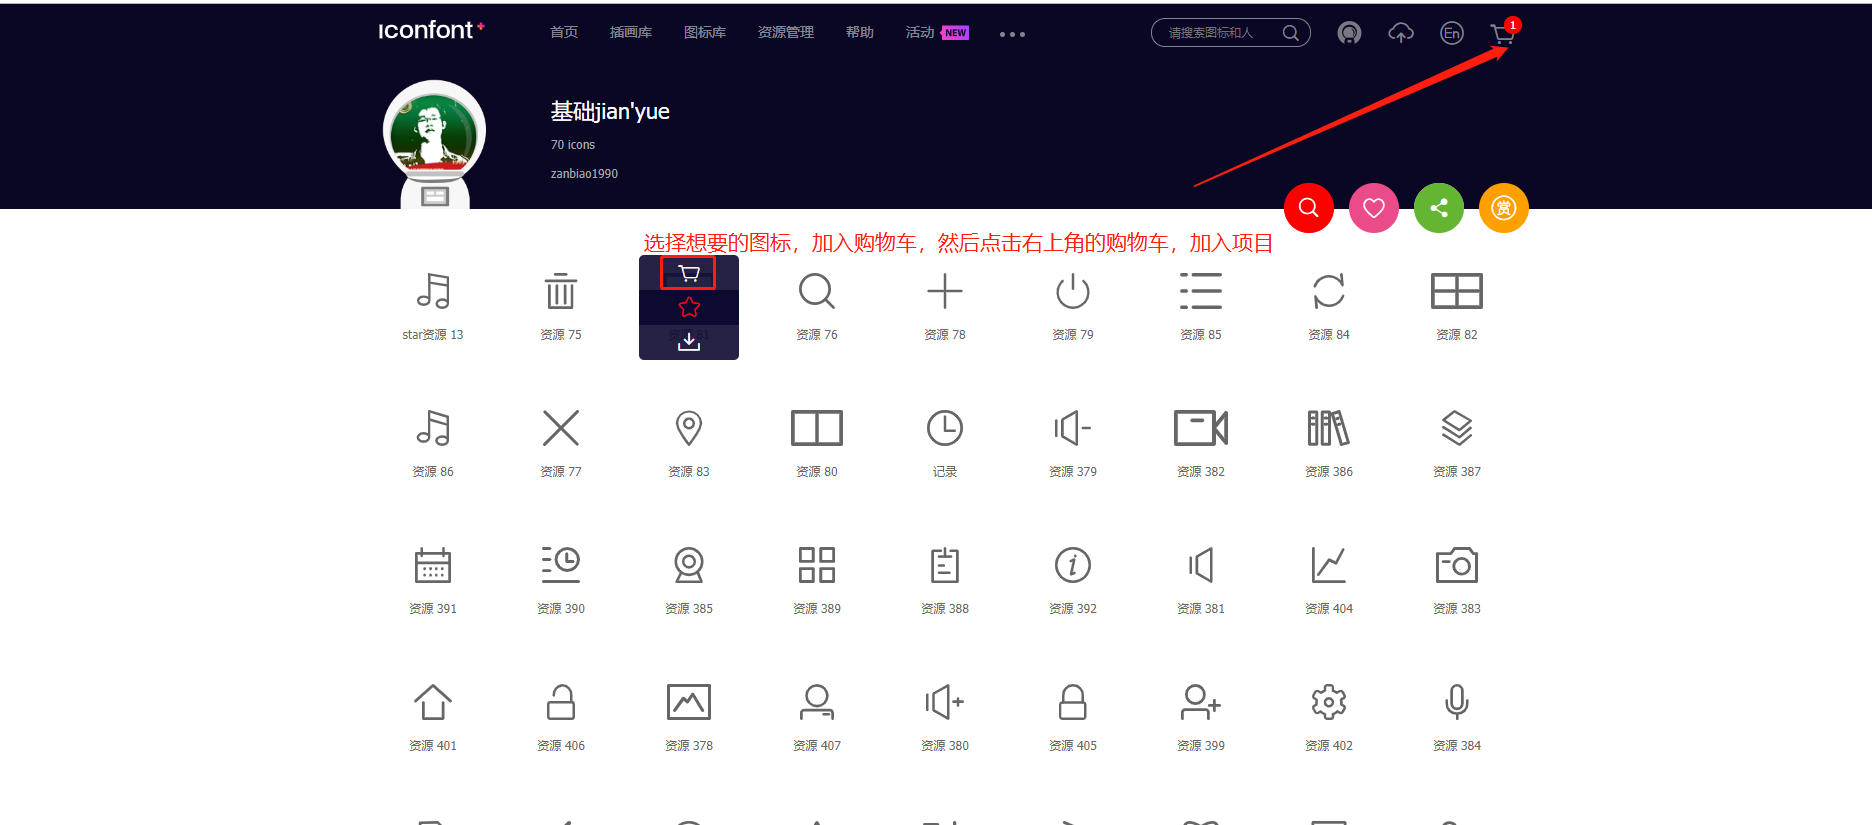The height and width of the screenshot is (825, 1872).
Task: Open the 首页 menu item
Action: point(564,33)
